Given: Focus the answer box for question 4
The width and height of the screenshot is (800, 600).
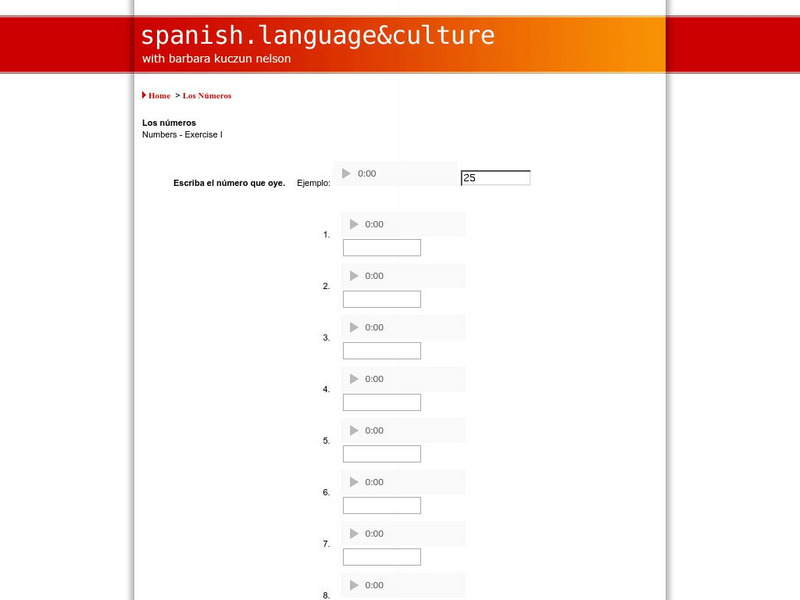Looking at the screenshot, I should click(382, 402).
